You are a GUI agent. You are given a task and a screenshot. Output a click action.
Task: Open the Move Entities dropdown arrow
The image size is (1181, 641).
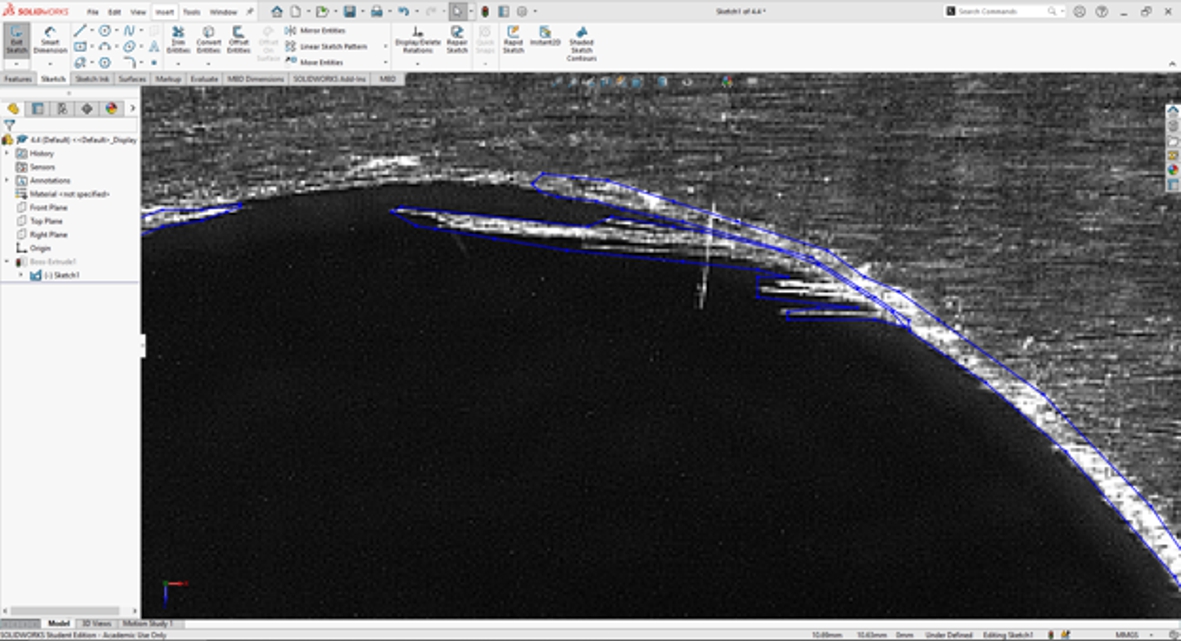385,63
